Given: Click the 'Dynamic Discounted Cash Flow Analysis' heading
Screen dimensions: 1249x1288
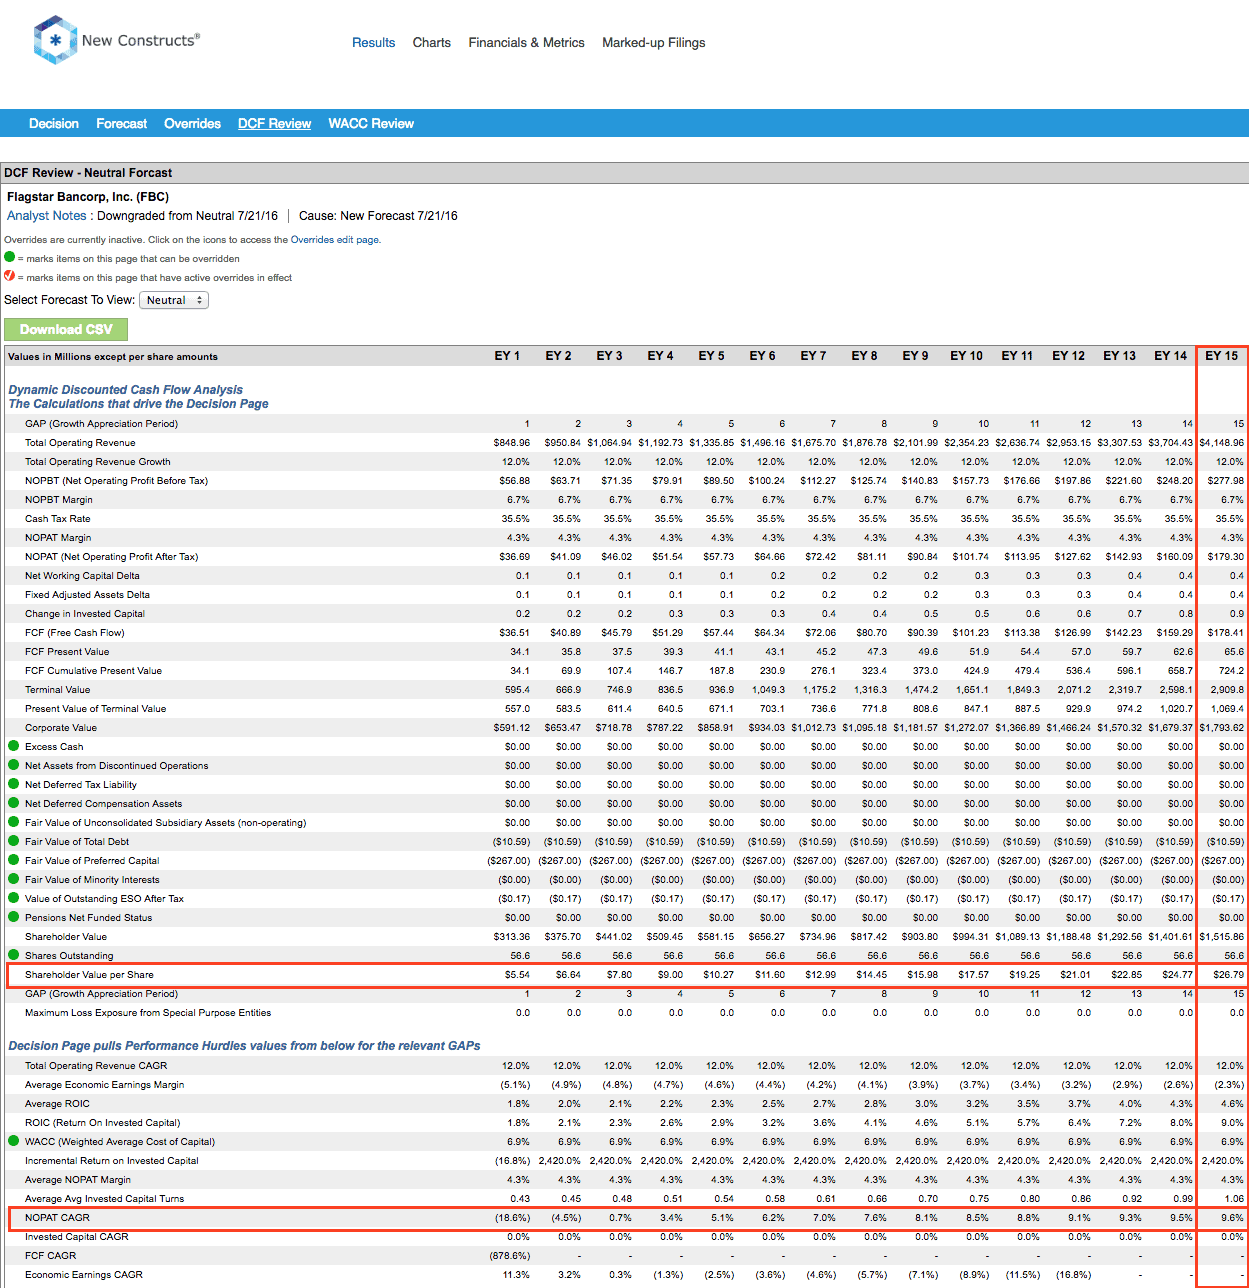Looking at the screenshot, I should pos(126,390).
